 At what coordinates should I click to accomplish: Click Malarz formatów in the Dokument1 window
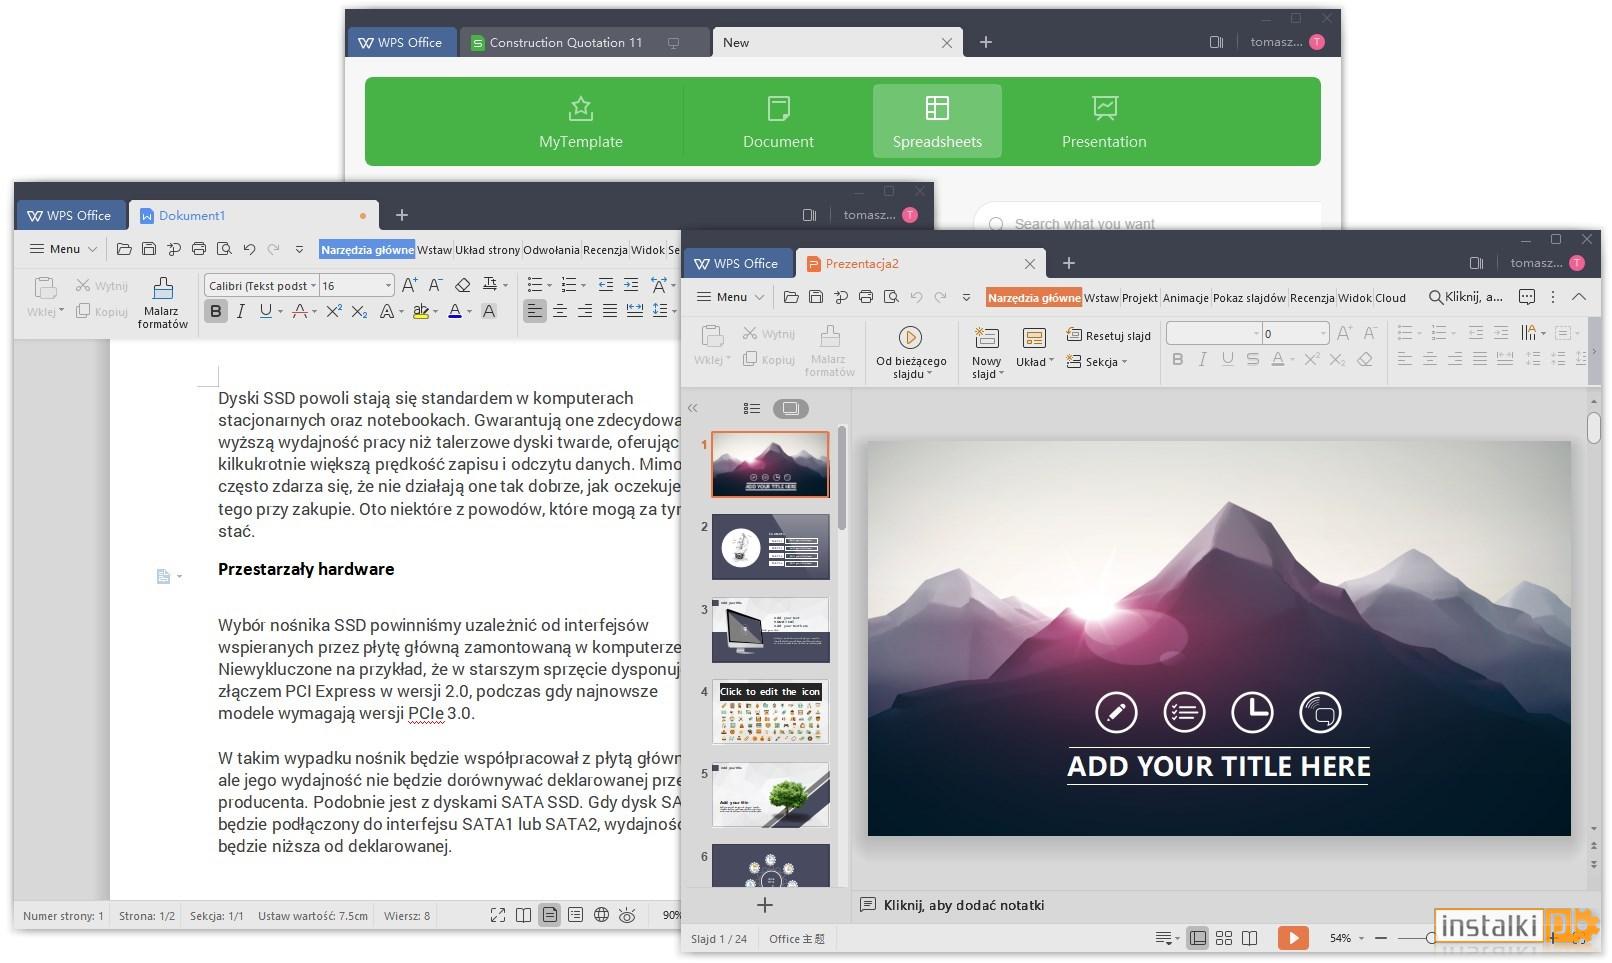coord(162,302)
